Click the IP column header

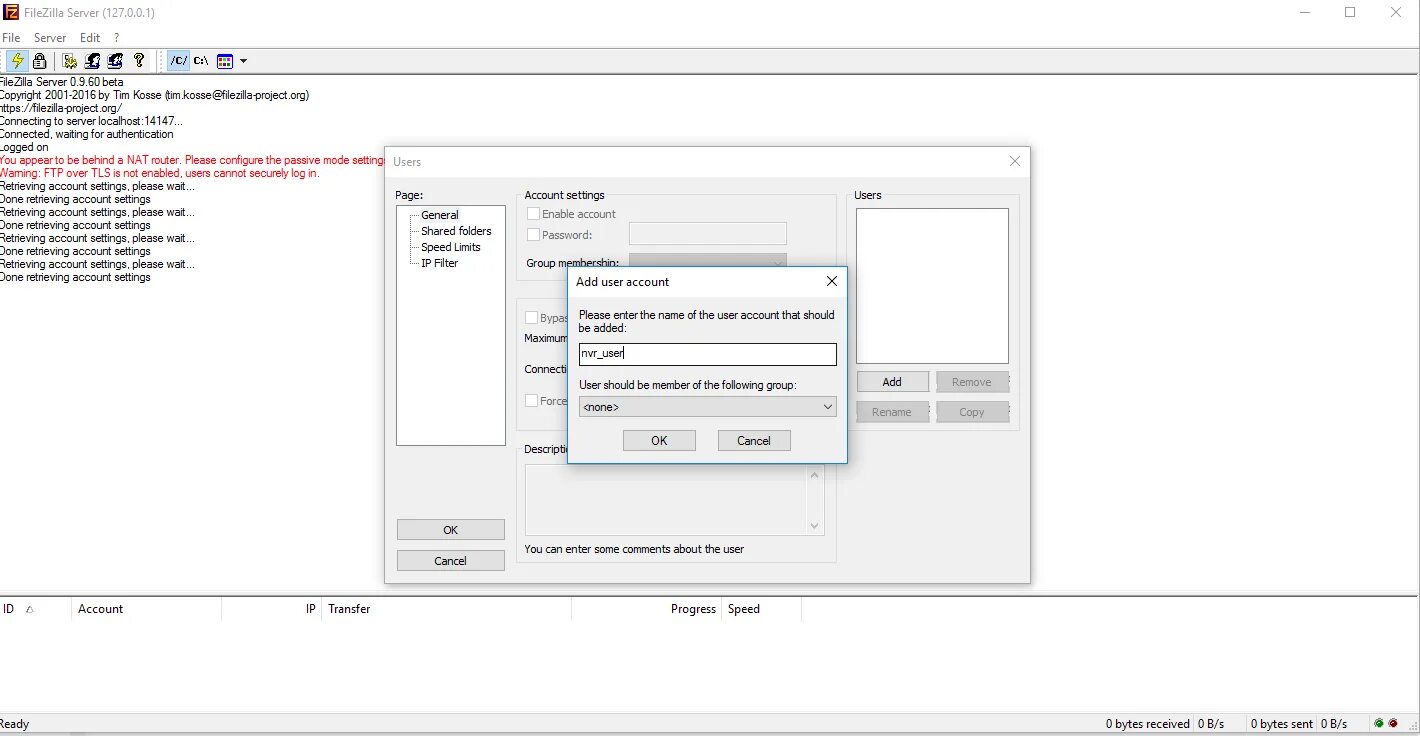tap(271, 609)
